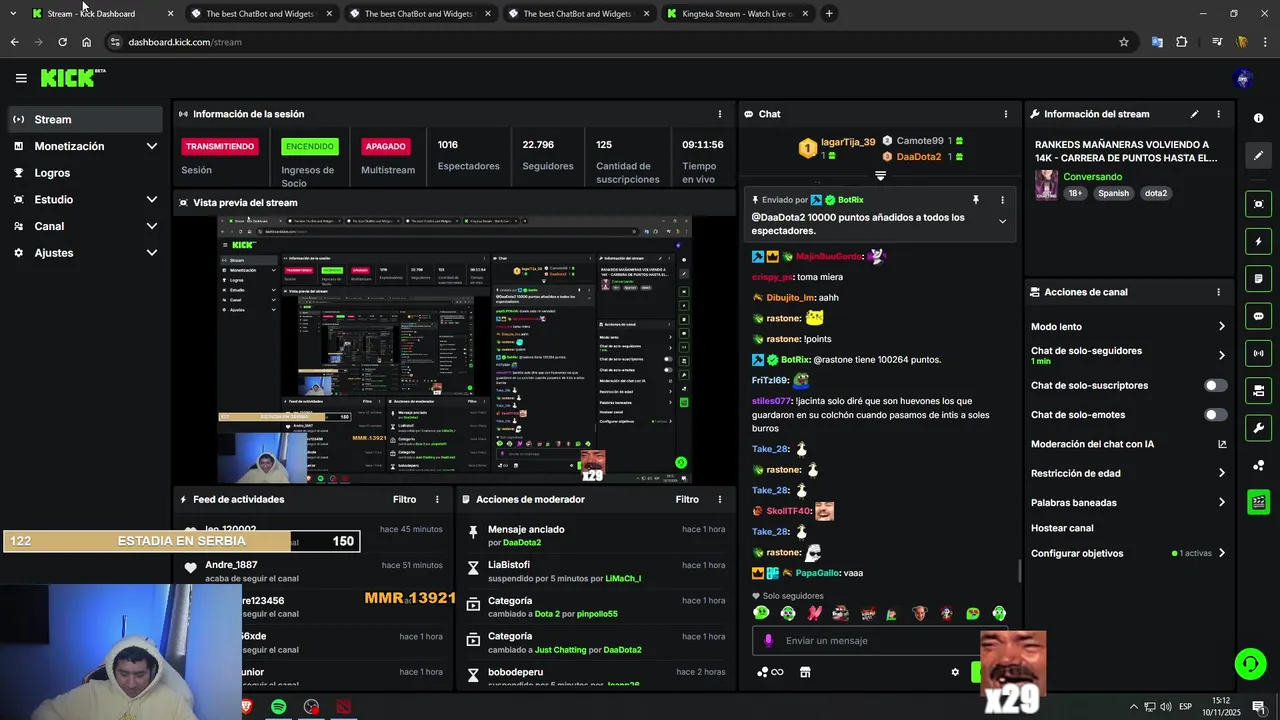The image size is (1280, 720).
Task: Open Spotify from the taskbar
Action: point(279,707)
